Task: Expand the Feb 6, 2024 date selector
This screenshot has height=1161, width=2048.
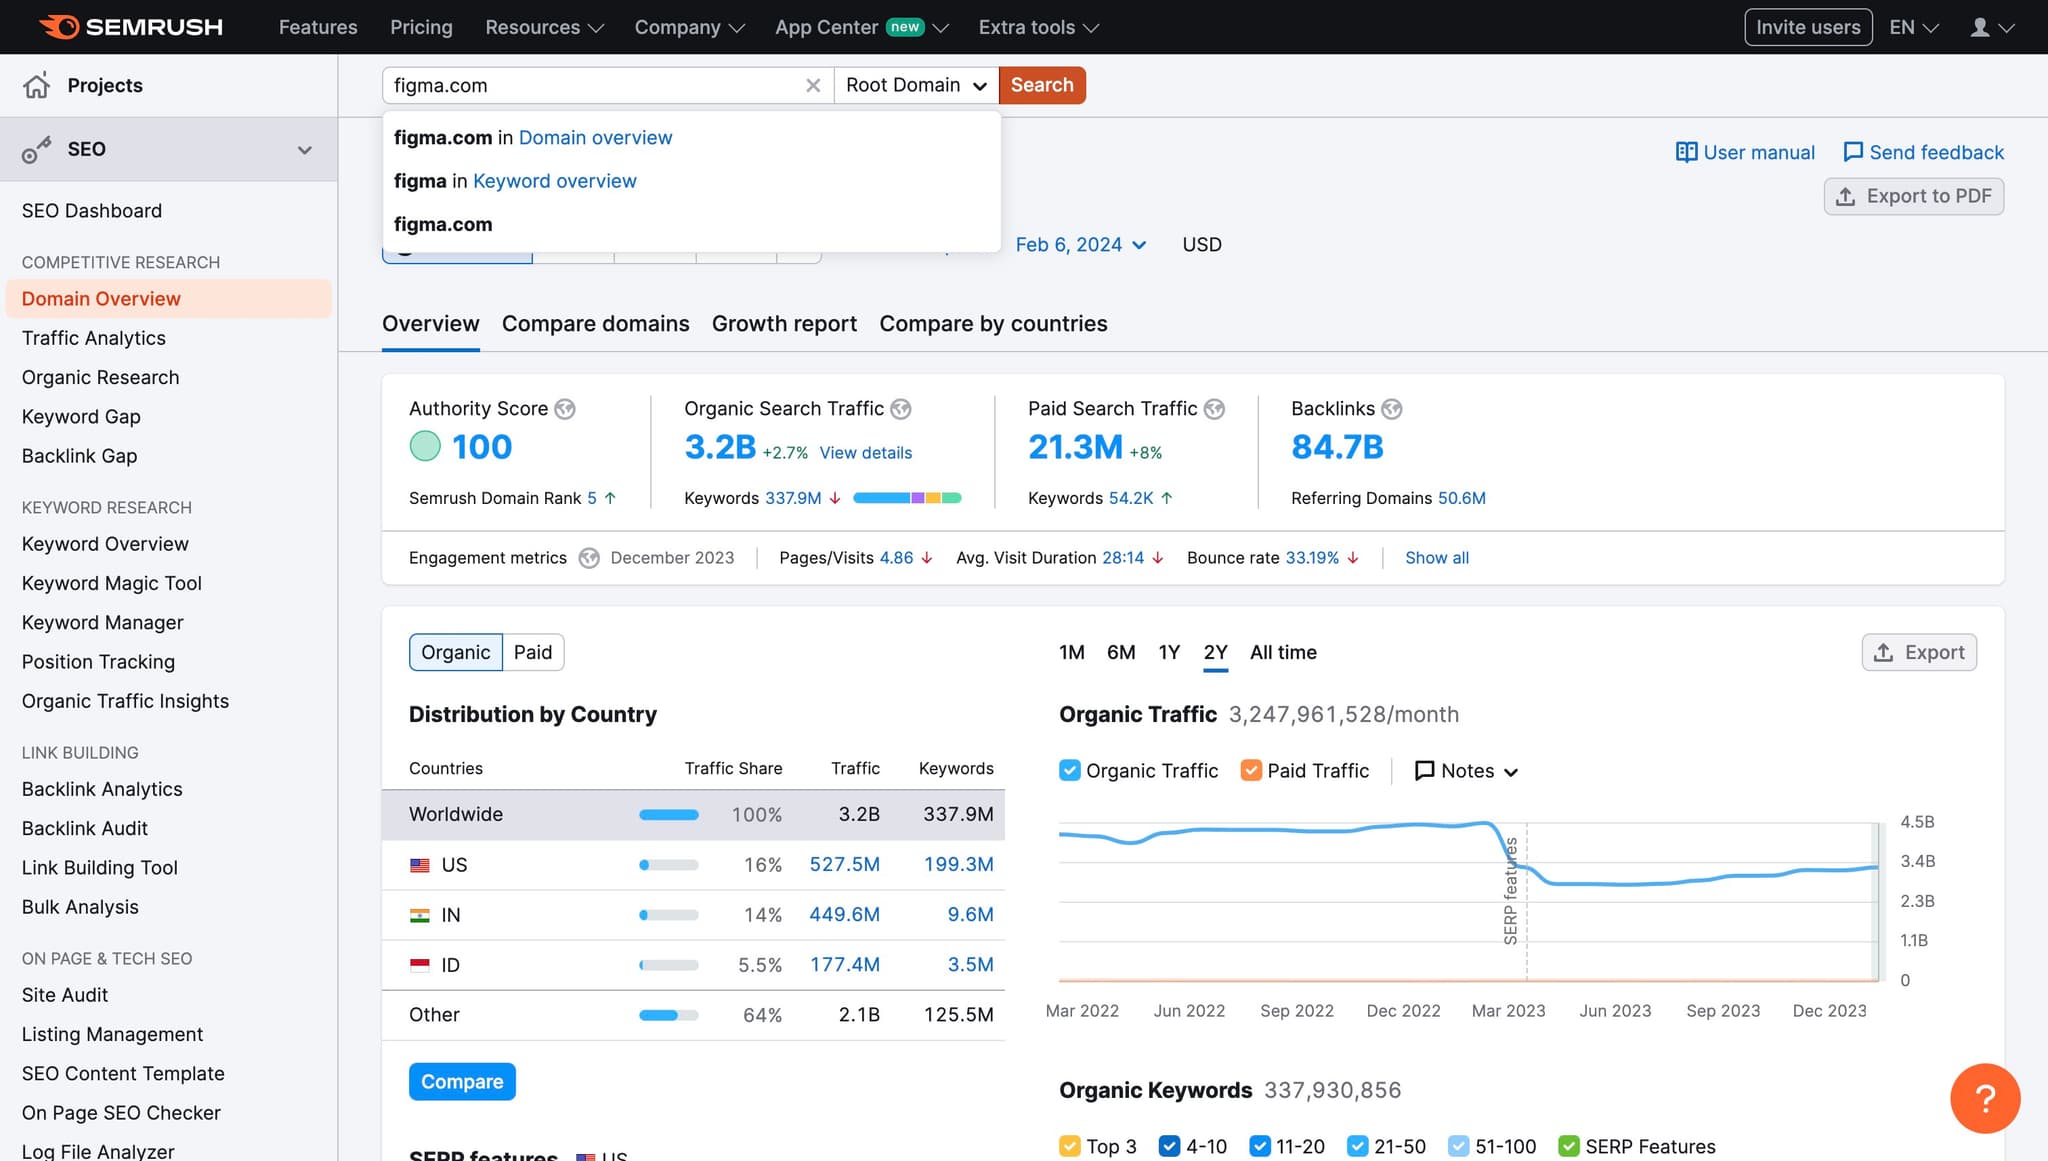Action: point(1080,245)
